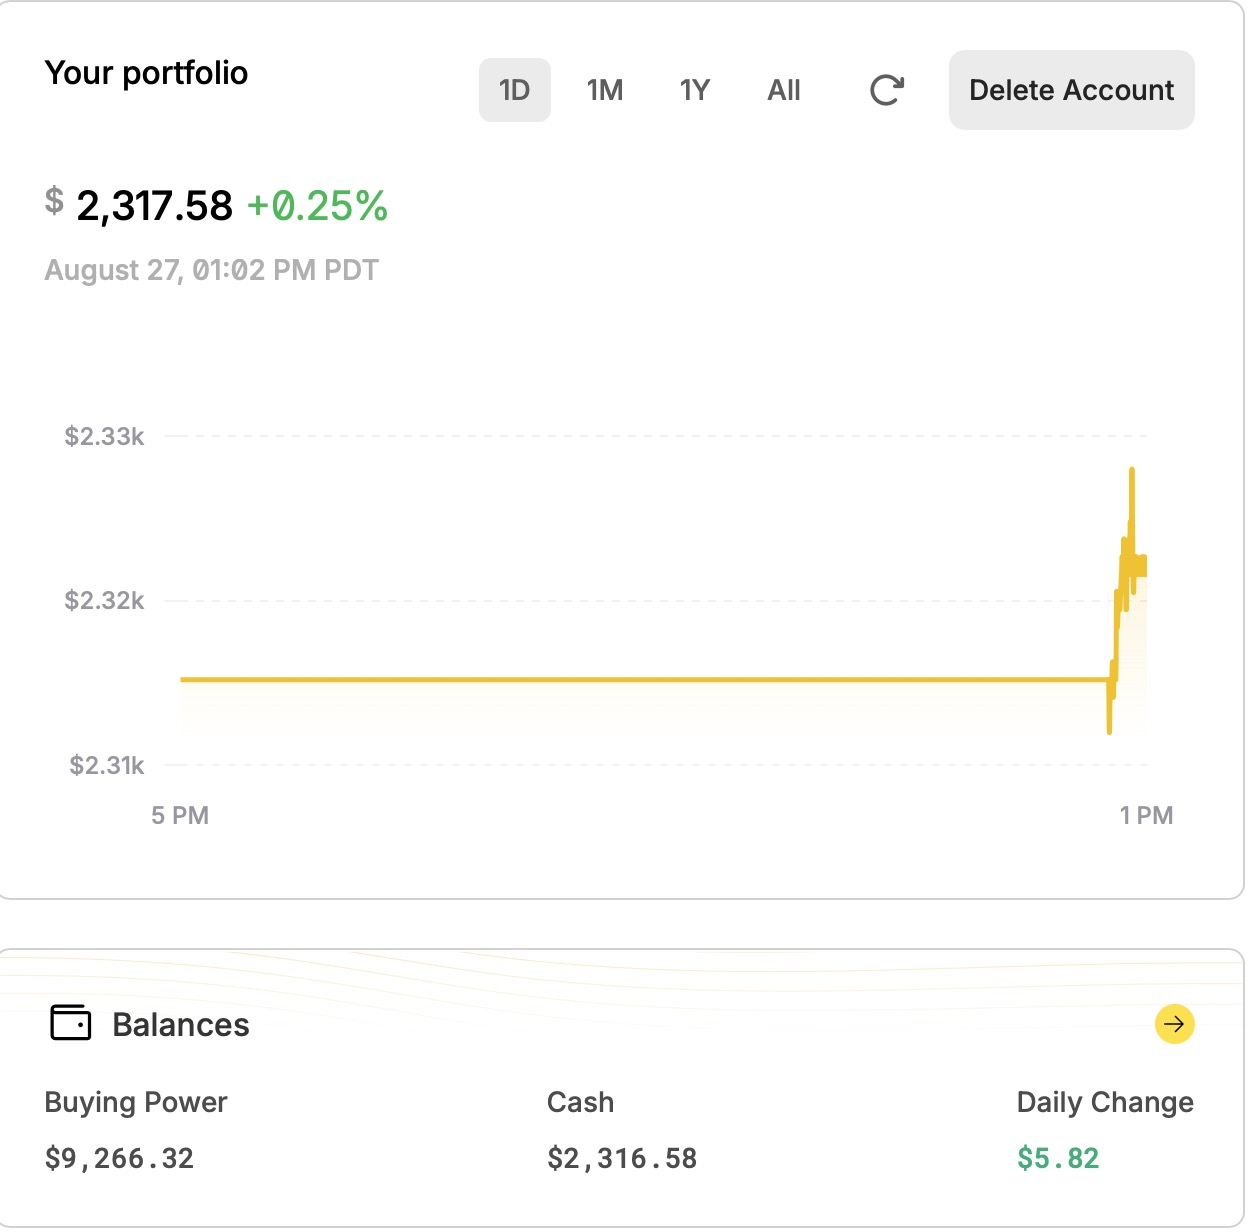
Task: Click the Daily Change value $5.82
Action: 1058,1158
